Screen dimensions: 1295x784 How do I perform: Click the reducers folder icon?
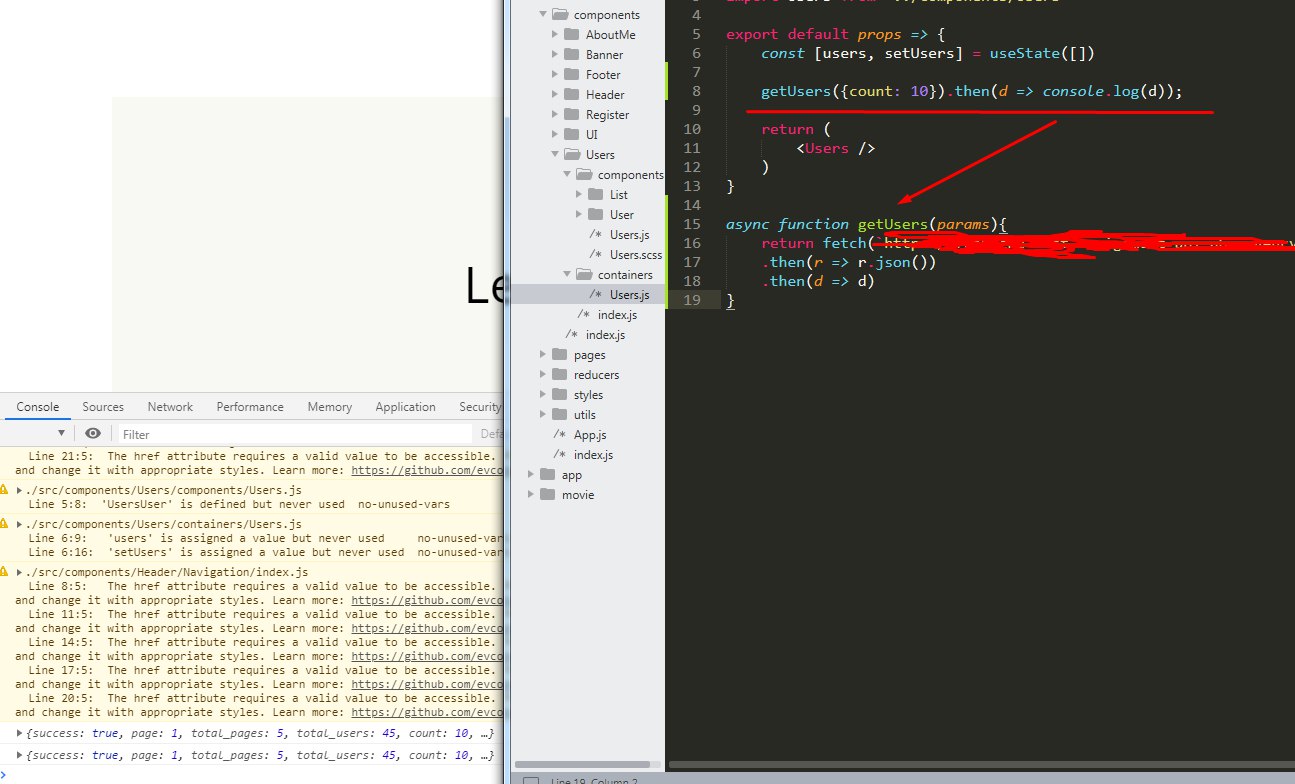click(x=559, y=374)
